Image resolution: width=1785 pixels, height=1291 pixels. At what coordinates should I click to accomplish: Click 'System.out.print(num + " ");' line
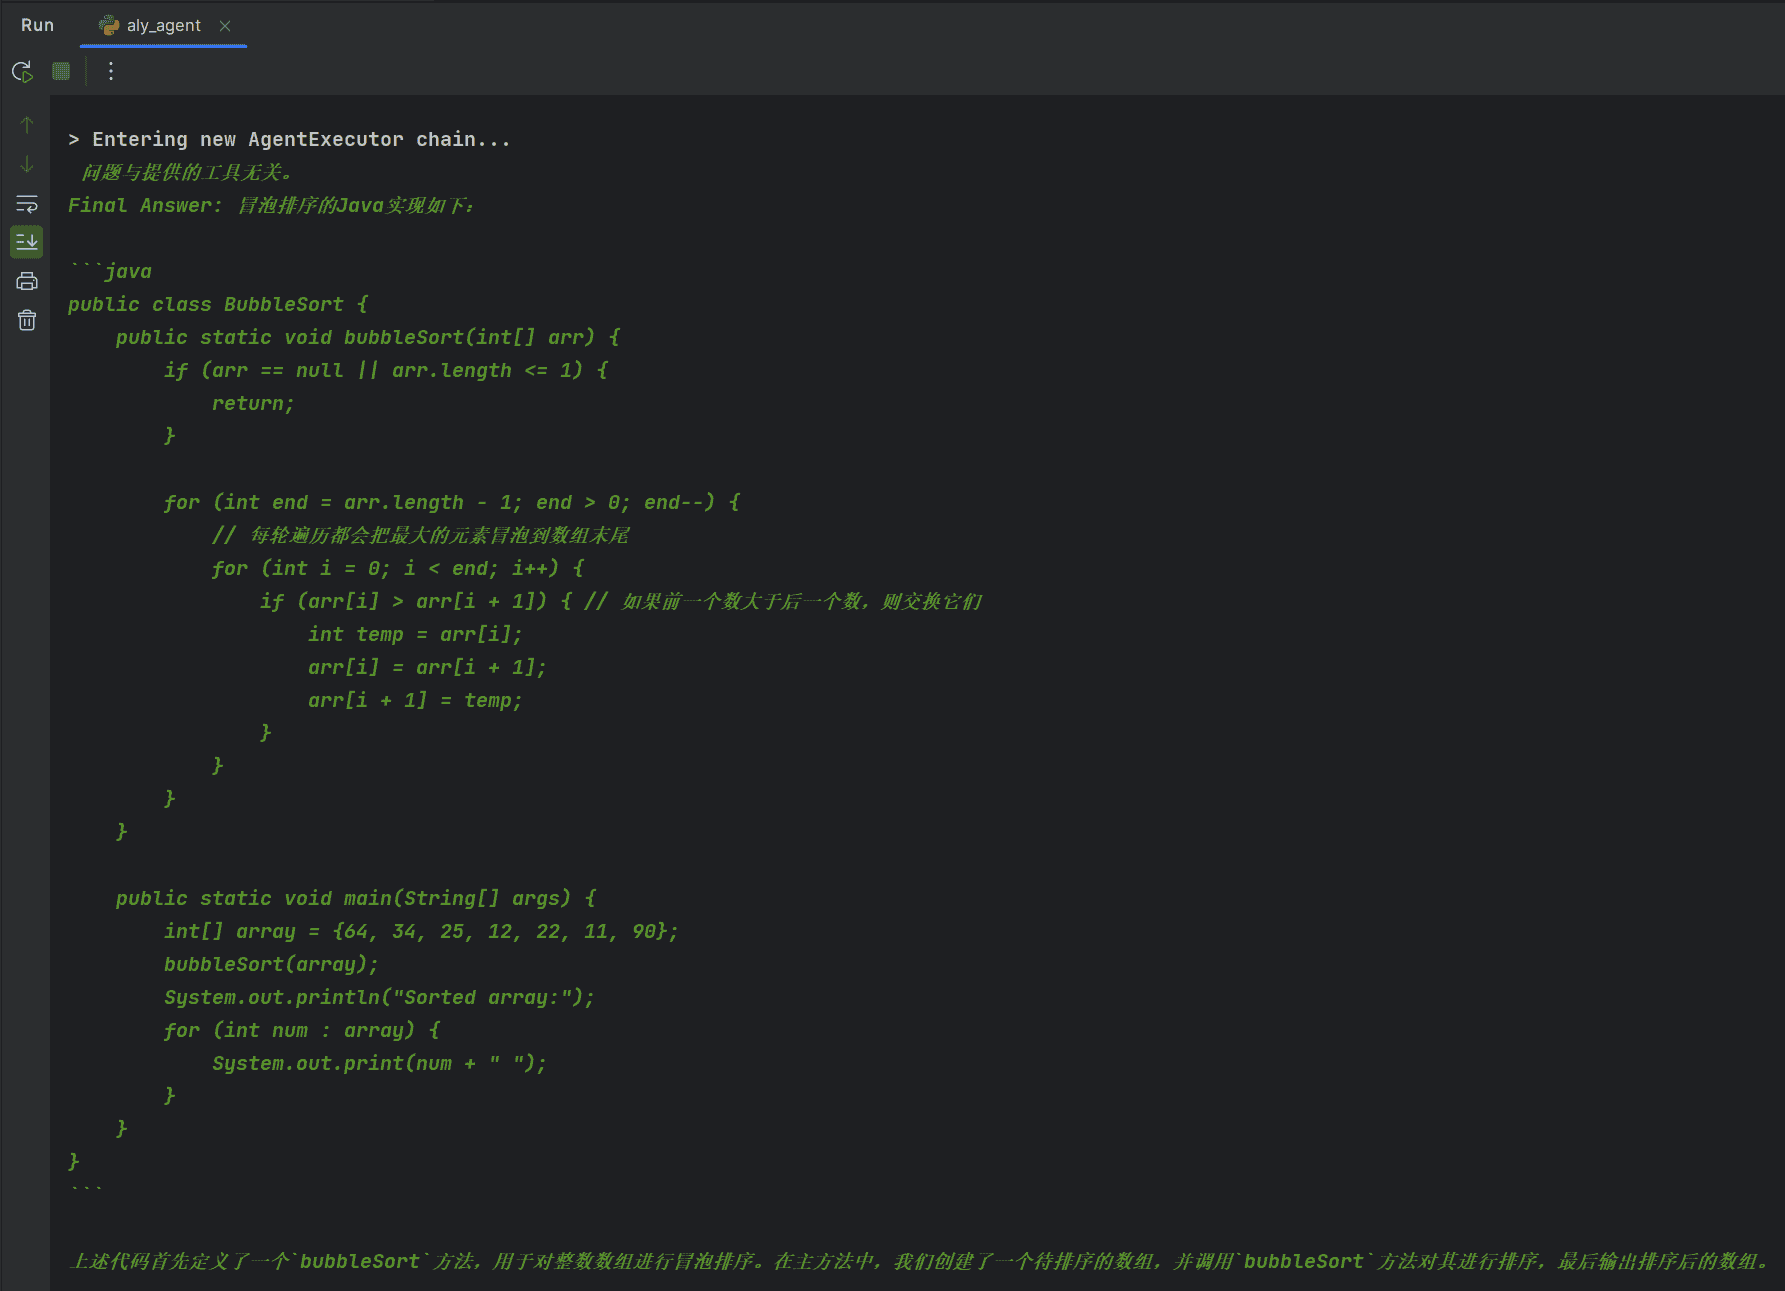pos(379,1063)
